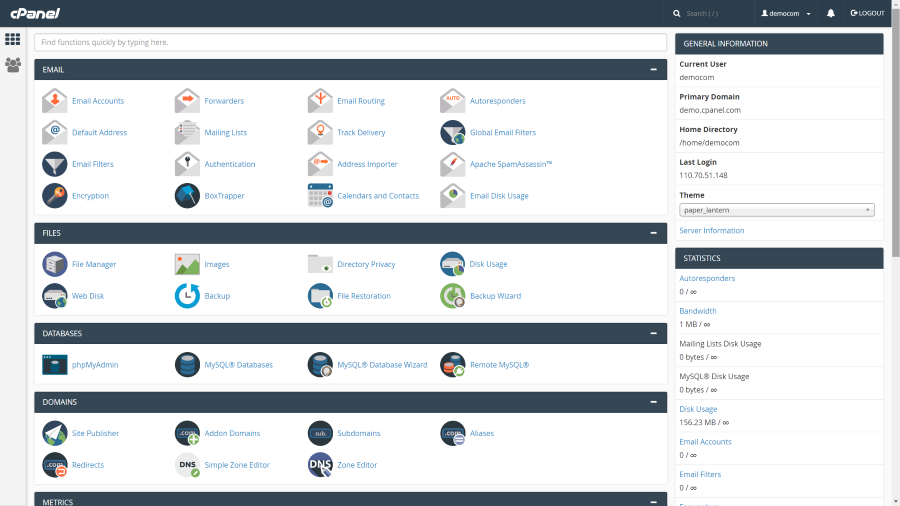Open the Email Accounts statistics link
The height and width of the screenshot is (506, 900).
pyautogui.click(x=705, y=442)
